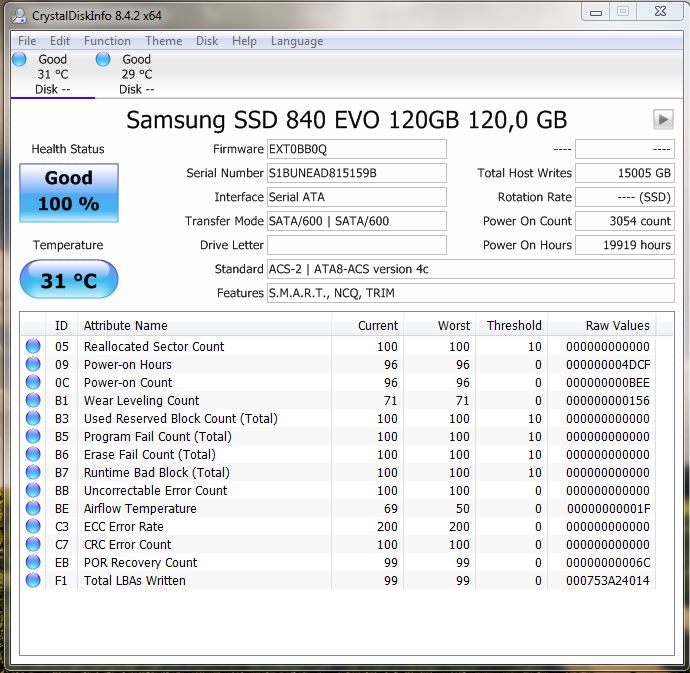The width and height of the screenshot is (690, 673).
Task: Click the blue status orb for the 31 °C disk
Action: click(19, 59)
